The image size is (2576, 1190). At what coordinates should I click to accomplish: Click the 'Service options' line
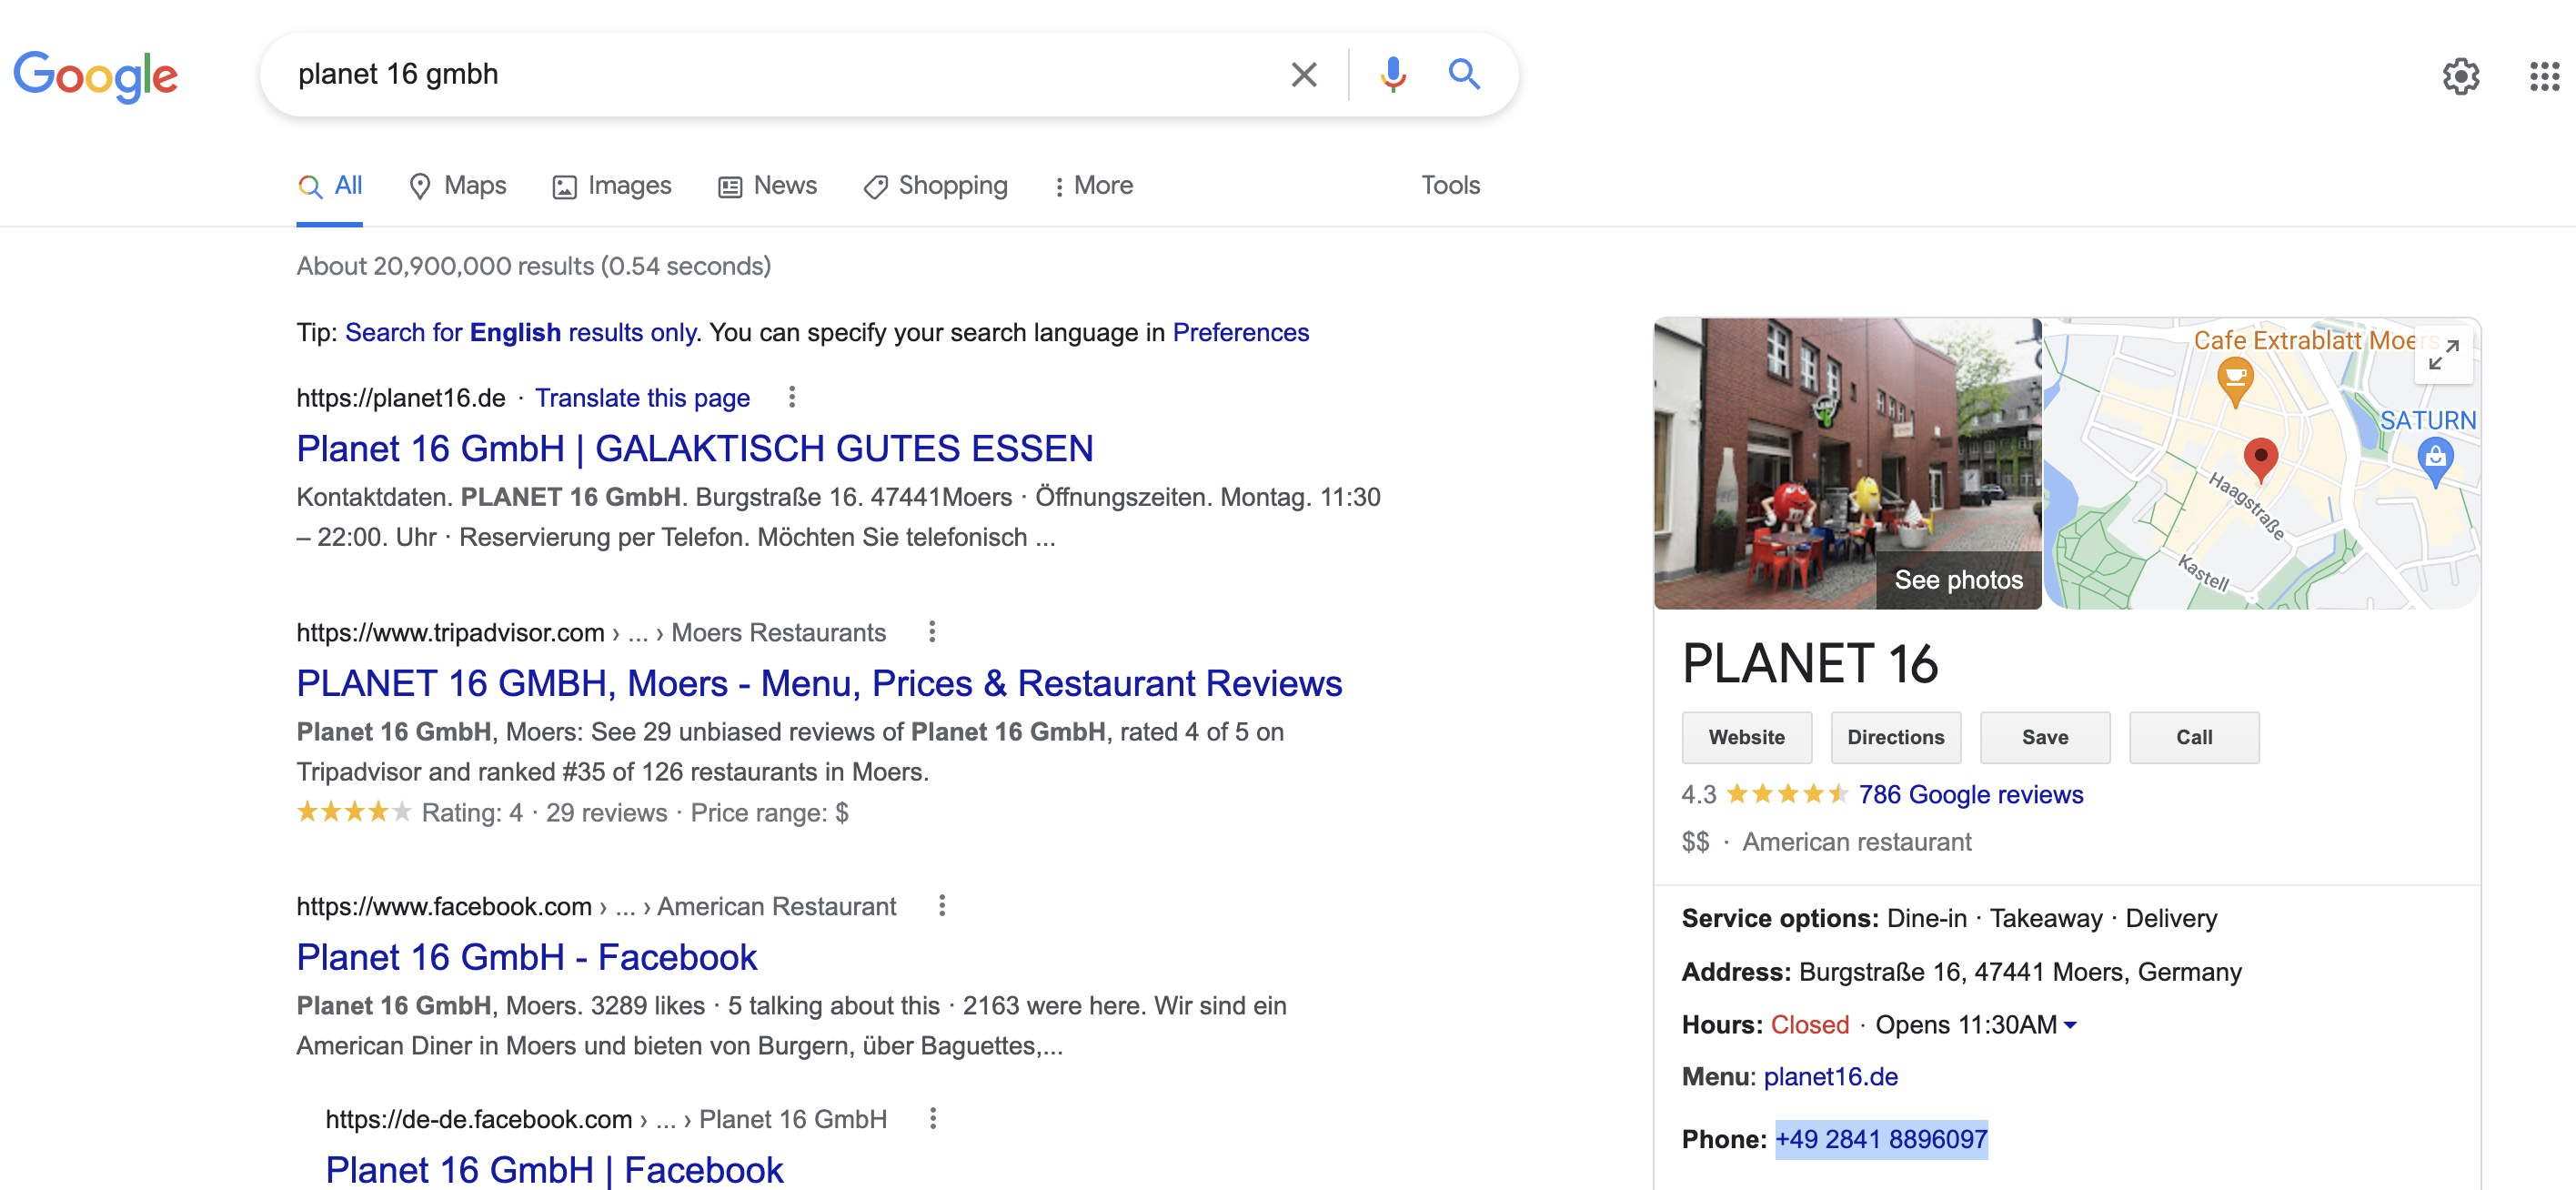1949,918
